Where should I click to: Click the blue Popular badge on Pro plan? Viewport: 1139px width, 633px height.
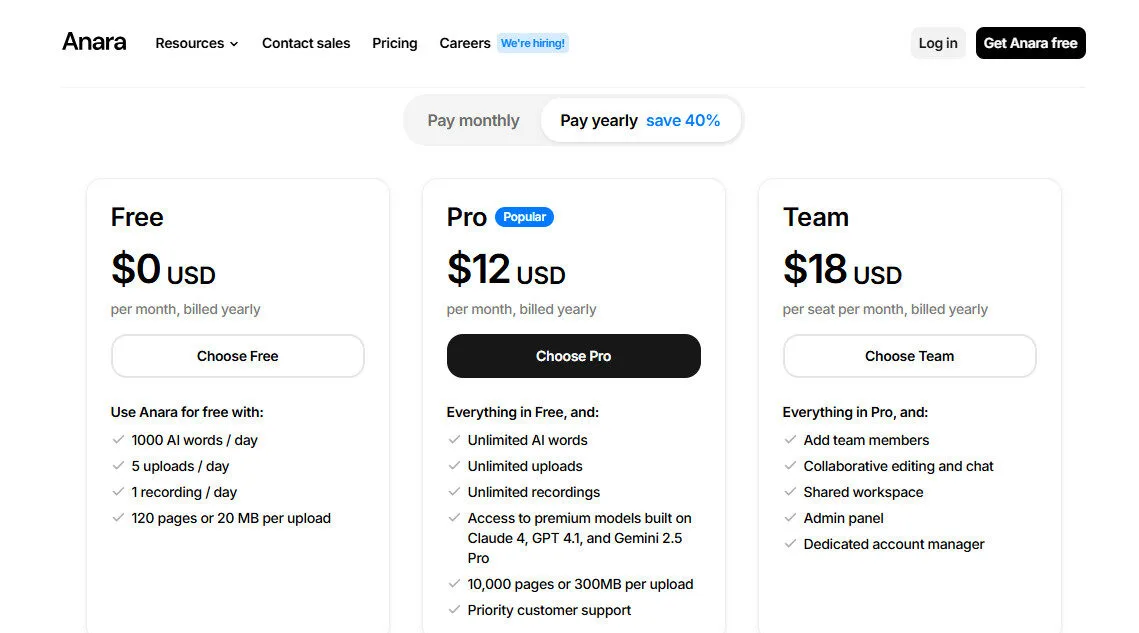click(x=525, y=217)
